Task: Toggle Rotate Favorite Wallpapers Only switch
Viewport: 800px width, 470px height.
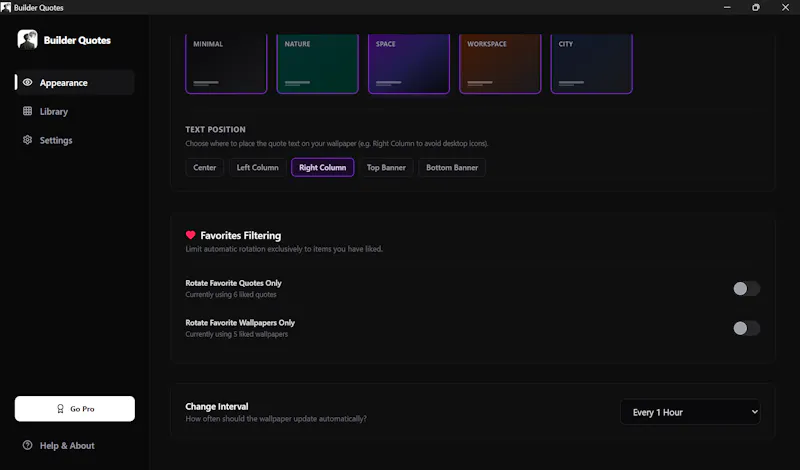Action: 746,328
